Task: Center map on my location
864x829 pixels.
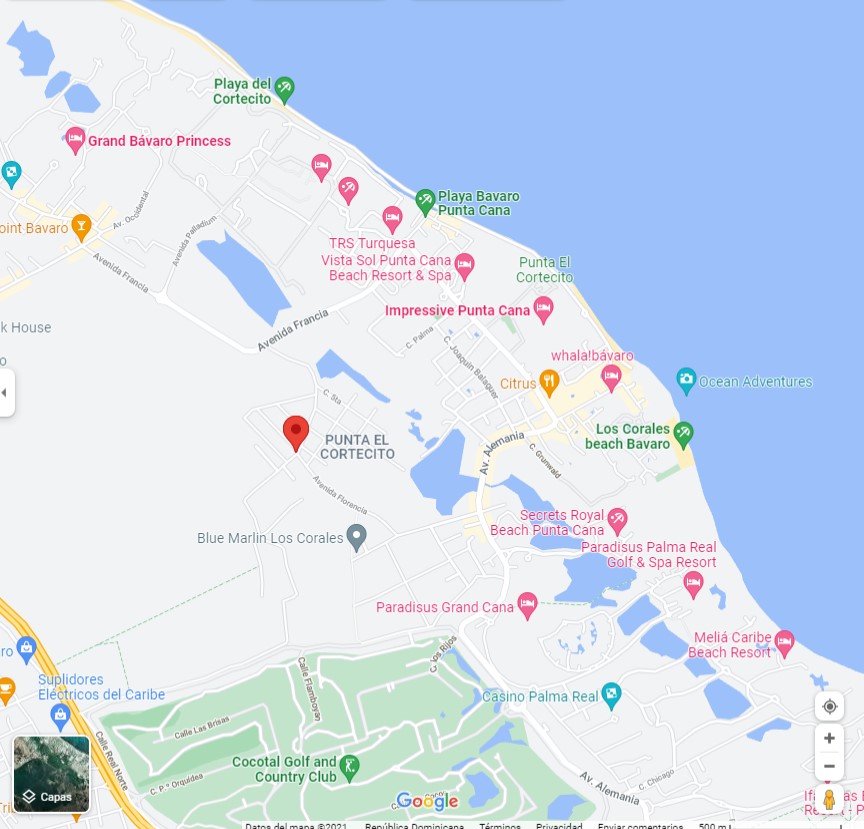Action: [x=829, y=707]
